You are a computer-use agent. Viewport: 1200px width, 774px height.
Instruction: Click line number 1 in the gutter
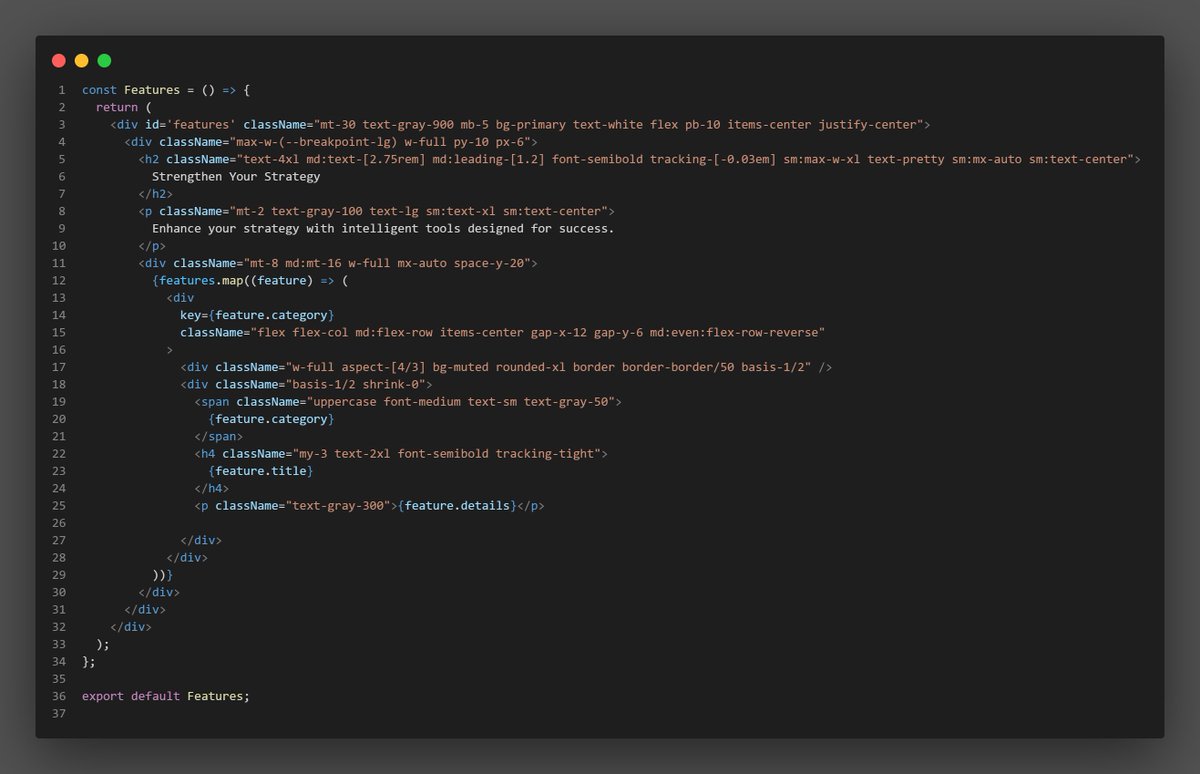pos(61,89)
